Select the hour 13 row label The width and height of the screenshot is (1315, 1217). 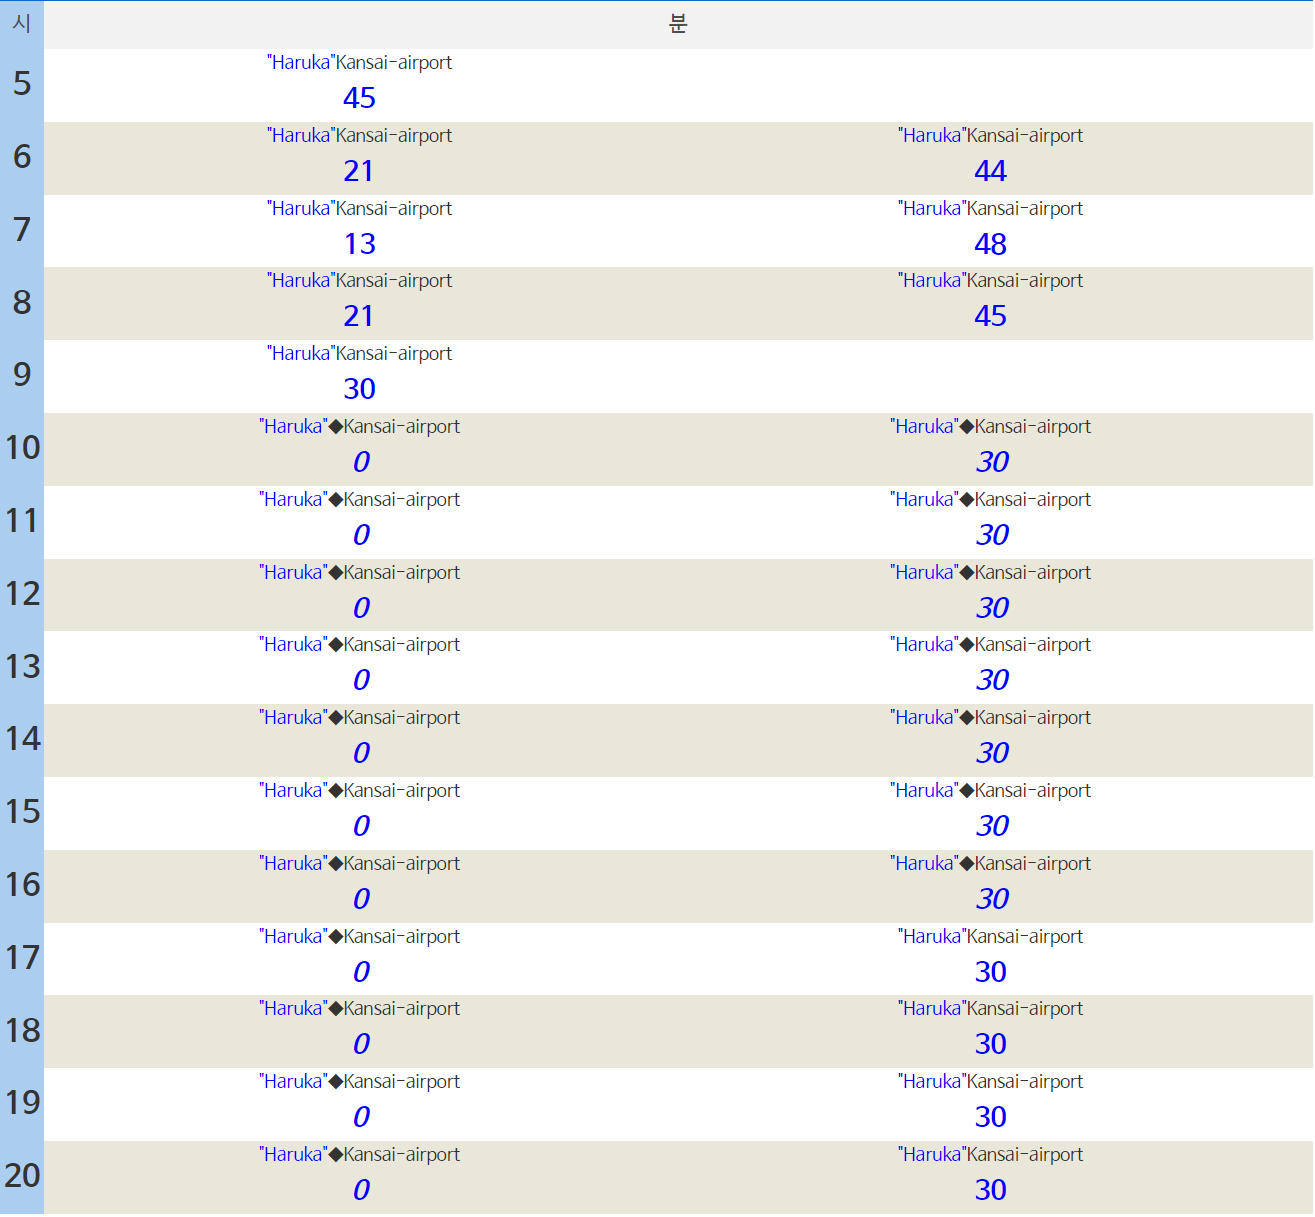[x=22, y=667]
